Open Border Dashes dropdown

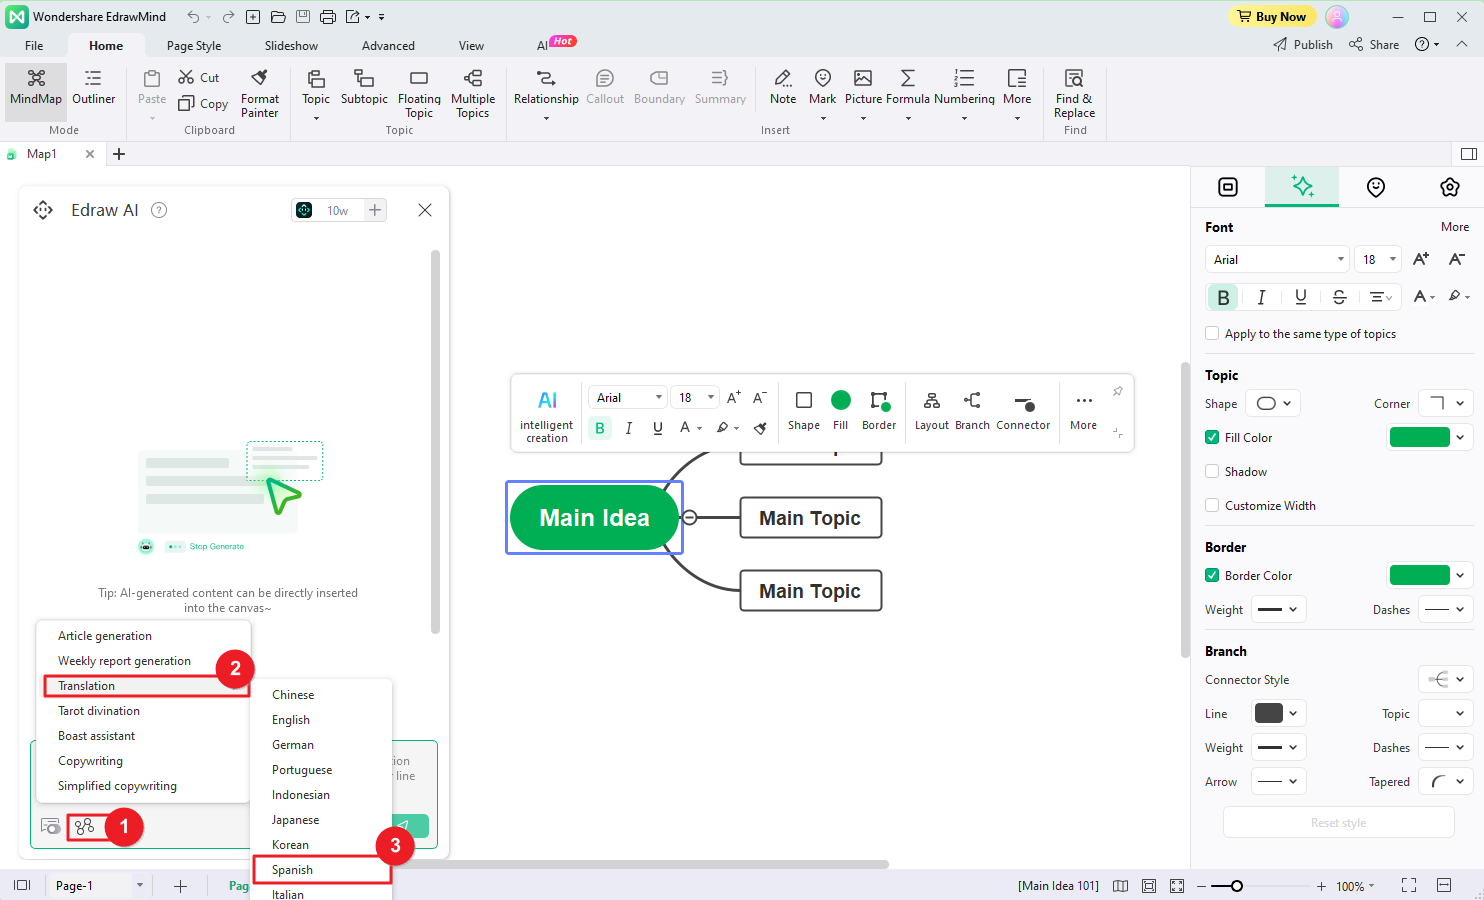pos(1445,610)
